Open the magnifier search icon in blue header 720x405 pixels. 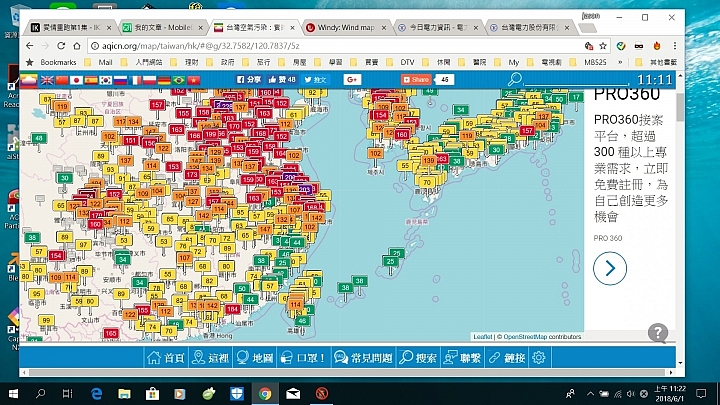coord(515,79)
